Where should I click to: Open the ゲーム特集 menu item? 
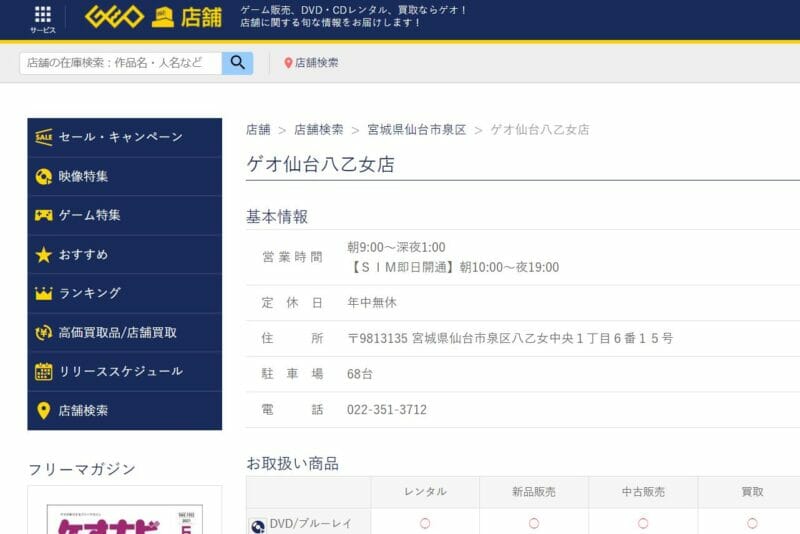124,215
